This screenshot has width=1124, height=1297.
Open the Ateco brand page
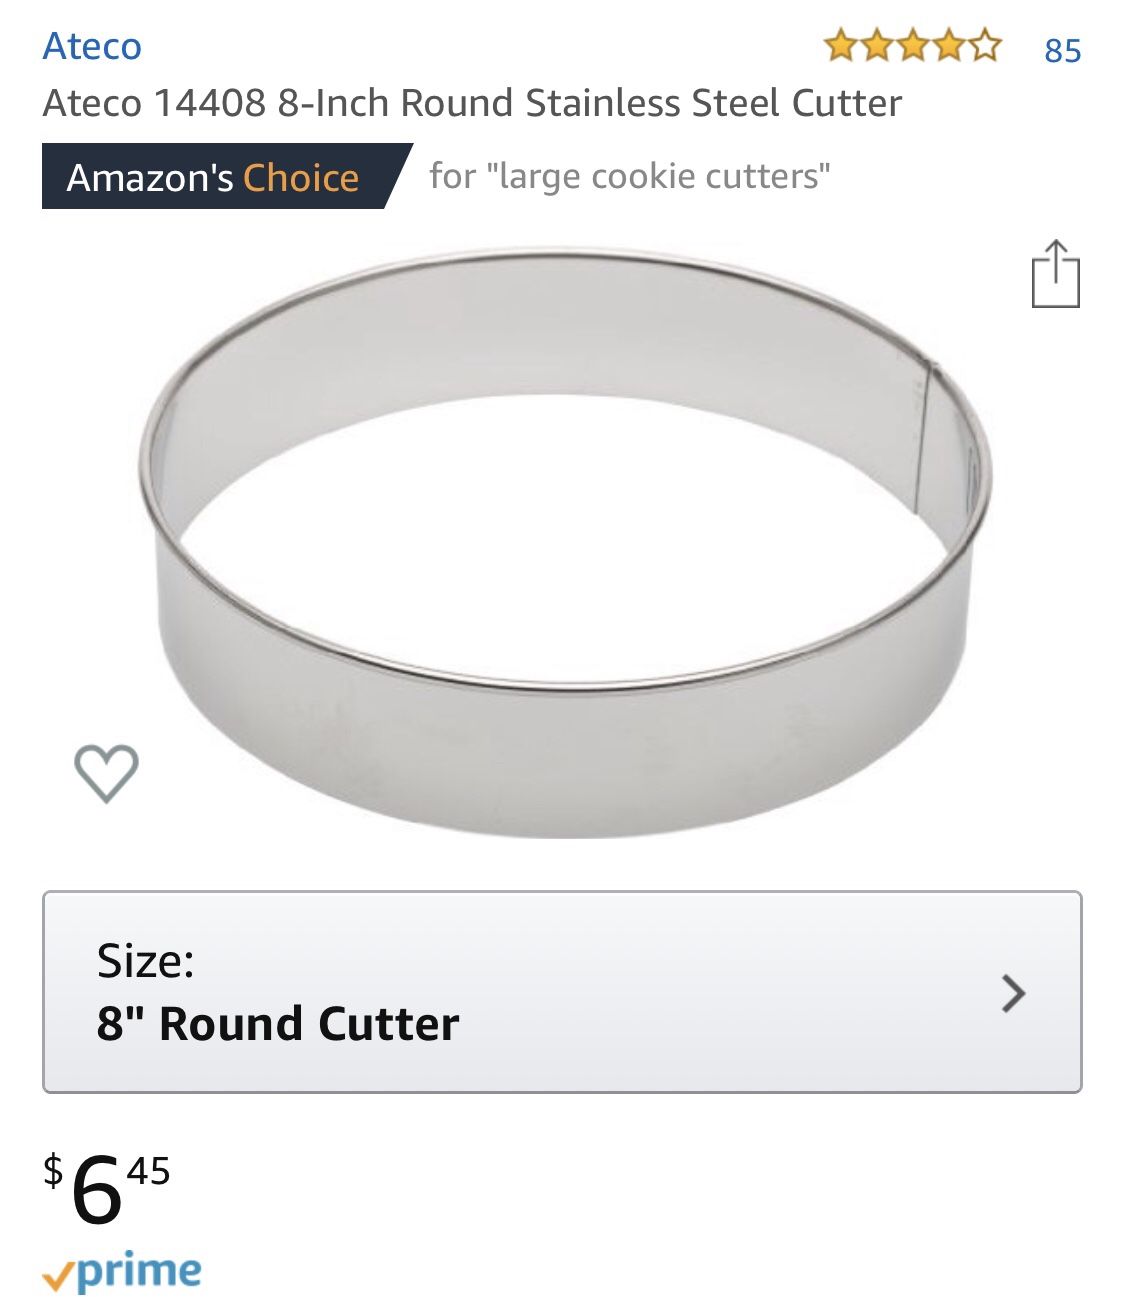click(91, 45)
